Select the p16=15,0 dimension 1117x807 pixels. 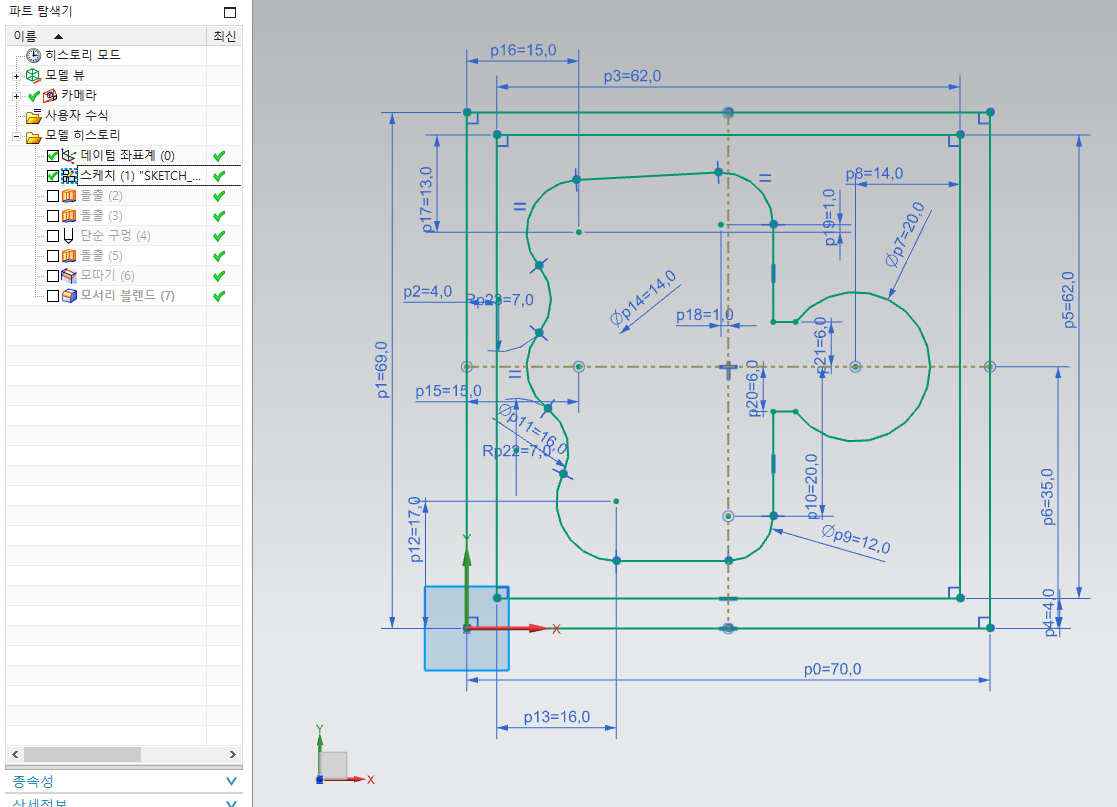pos(523,50)
